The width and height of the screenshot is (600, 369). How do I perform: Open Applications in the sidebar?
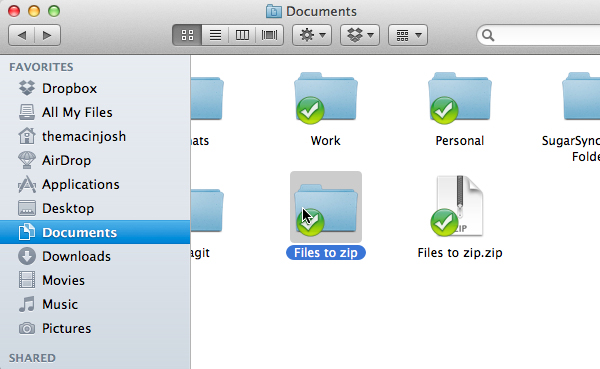(x=95, y=184)
